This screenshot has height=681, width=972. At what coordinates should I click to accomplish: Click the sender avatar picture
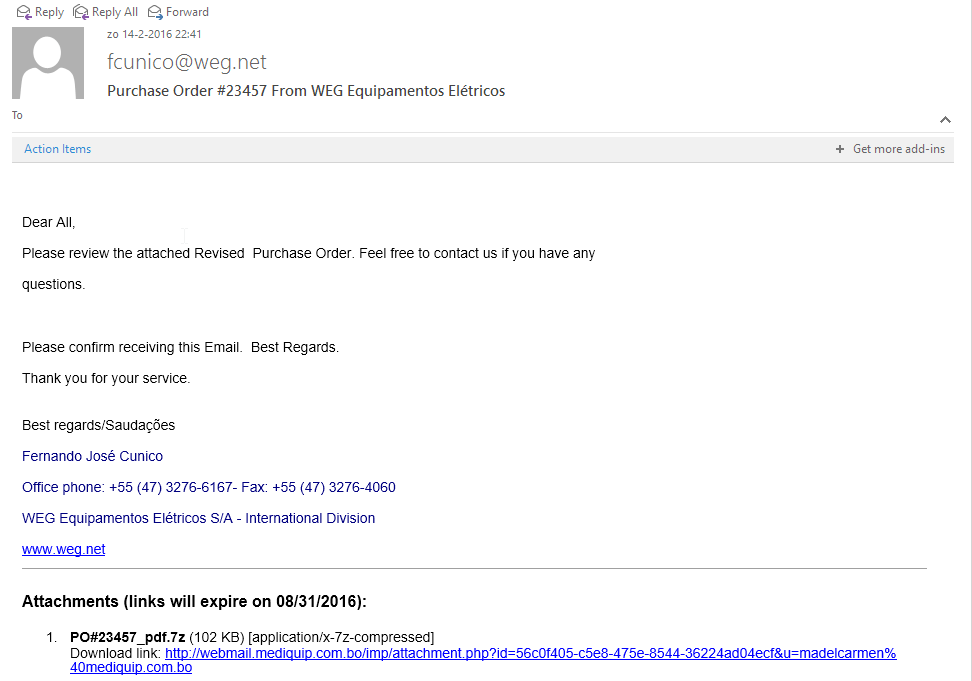click(48, 63)
